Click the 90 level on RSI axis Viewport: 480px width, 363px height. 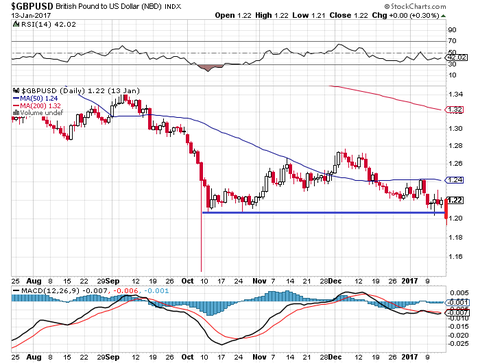(x=452, y=30)
